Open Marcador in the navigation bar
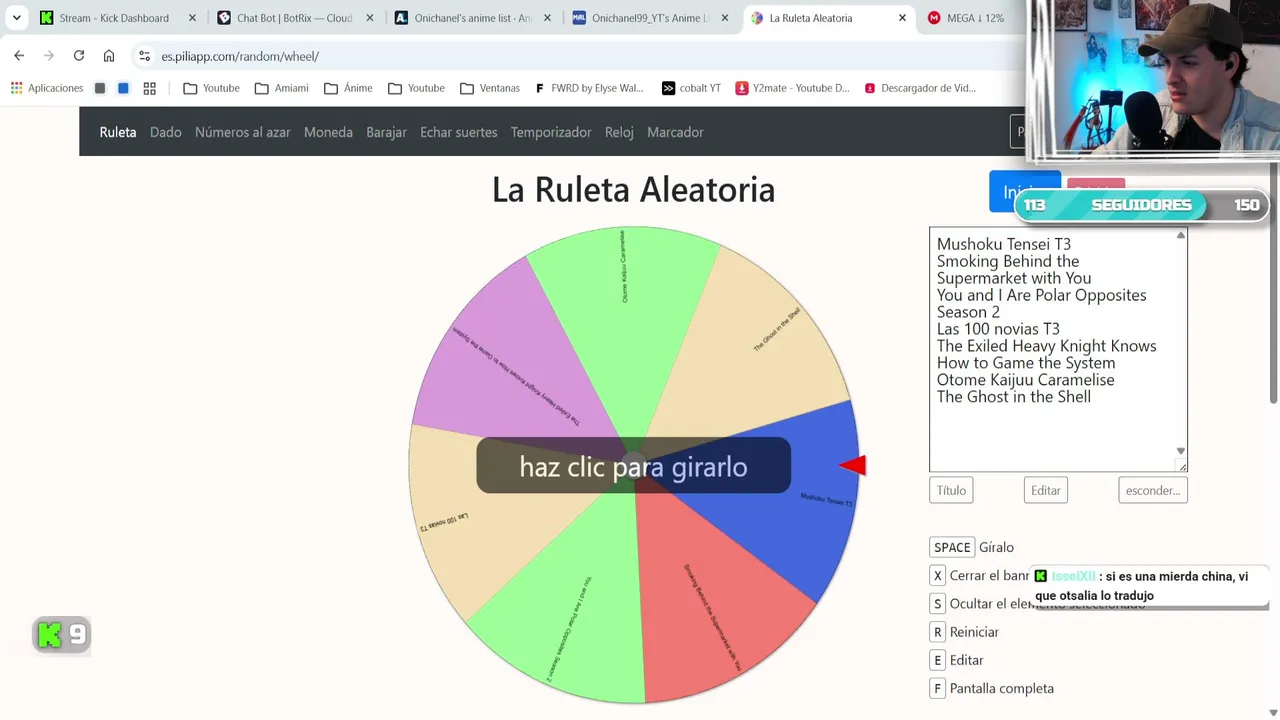 click(x=675, y=132)
